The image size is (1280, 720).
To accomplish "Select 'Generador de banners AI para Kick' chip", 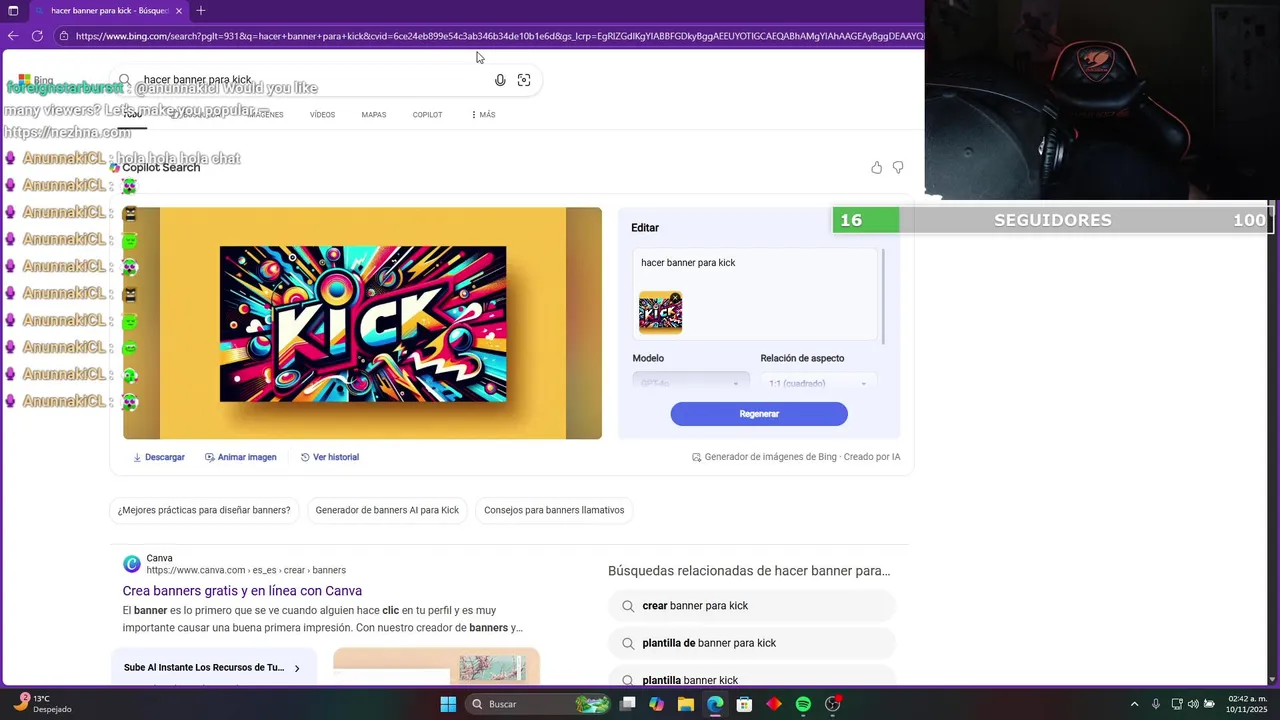I will 387,510.
